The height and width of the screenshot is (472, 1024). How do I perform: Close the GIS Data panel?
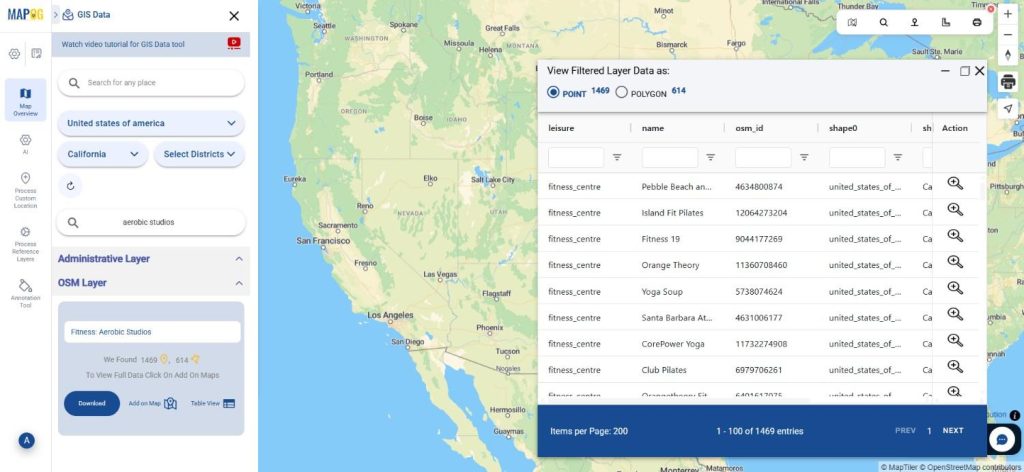coord(234,16)
